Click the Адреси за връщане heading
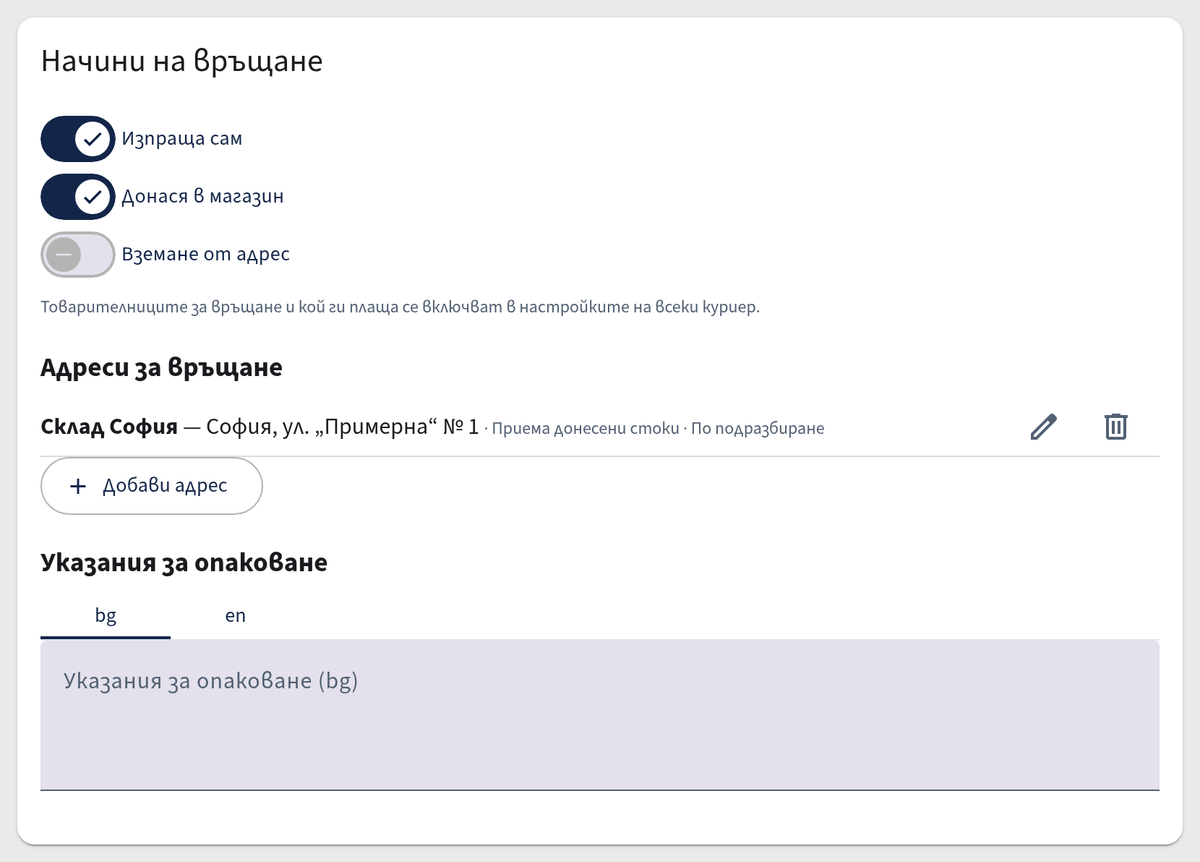The height and width of the screenshot is (862, 1200). click(x=162, y=367)
